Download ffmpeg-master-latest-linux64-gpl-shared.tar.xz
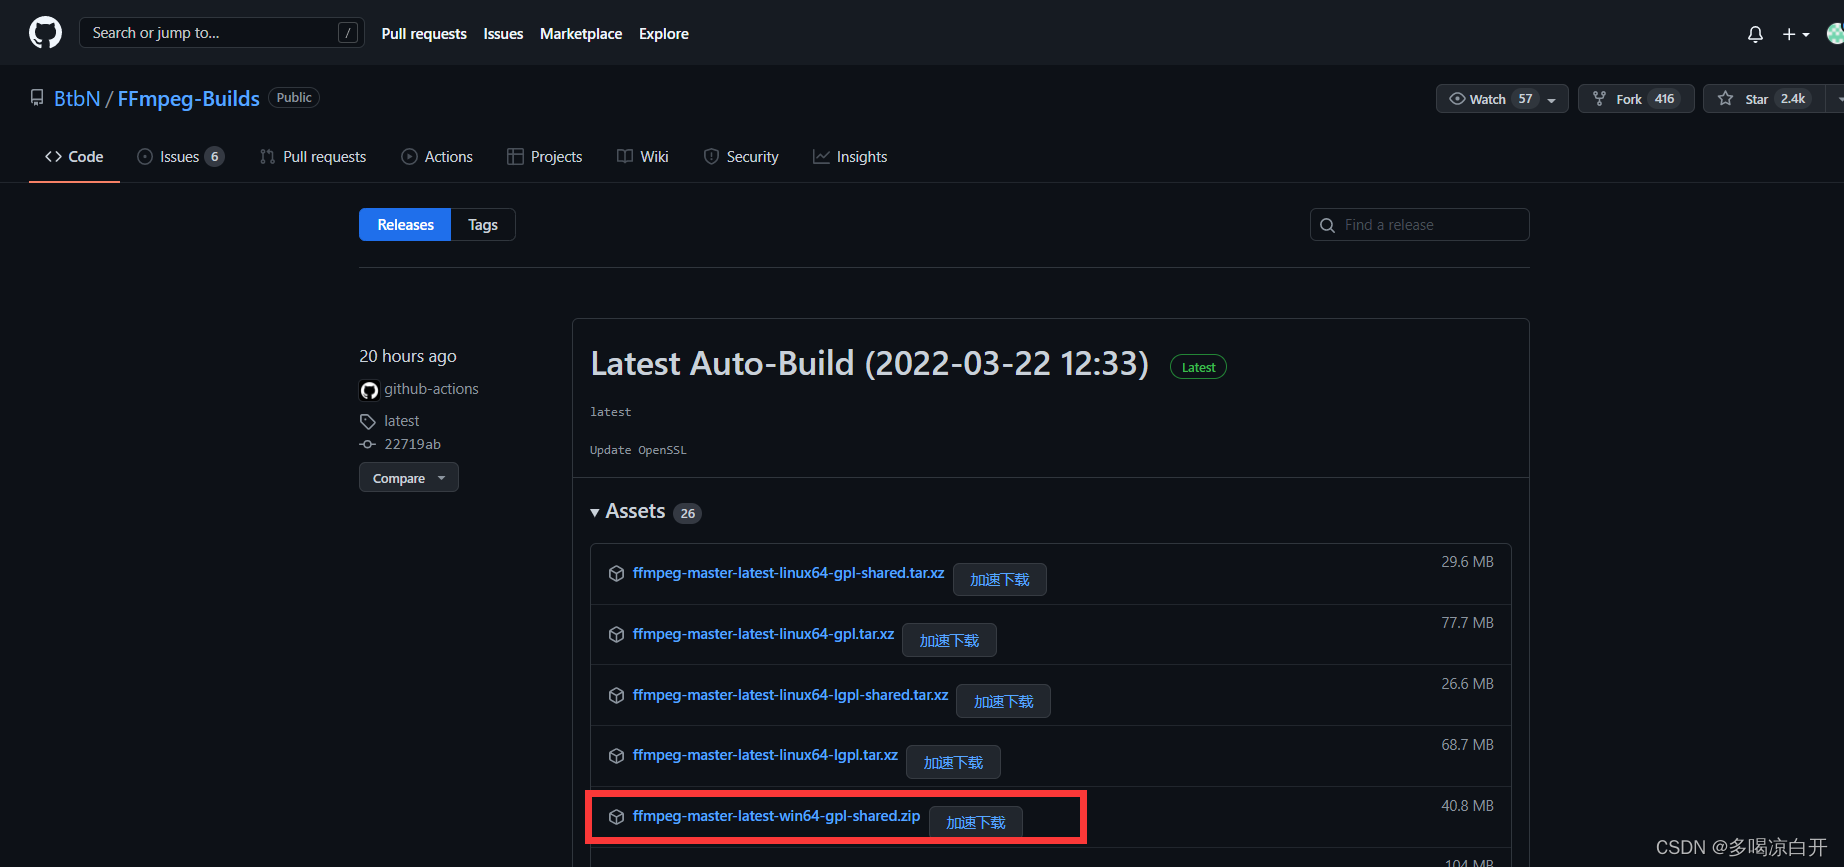The height and width of the screenshot is (867, 1844). point(788,573)
